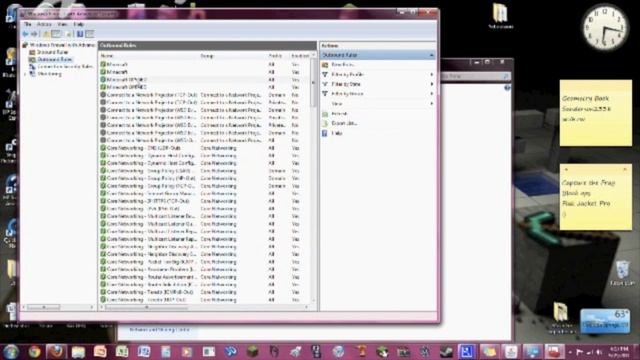
Task: Open the Windows Start orb
Action: (11, 351)
